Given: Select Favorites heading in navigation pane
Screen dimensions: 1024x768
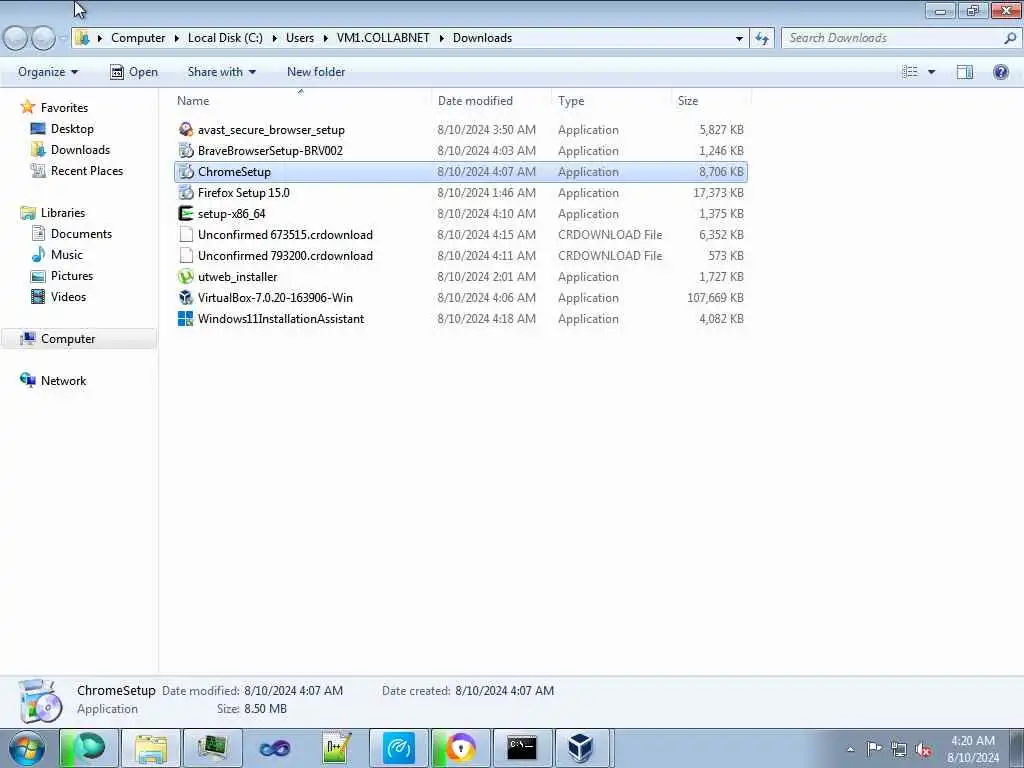Looking at the screenshot, I should click(x=64, y=108).
